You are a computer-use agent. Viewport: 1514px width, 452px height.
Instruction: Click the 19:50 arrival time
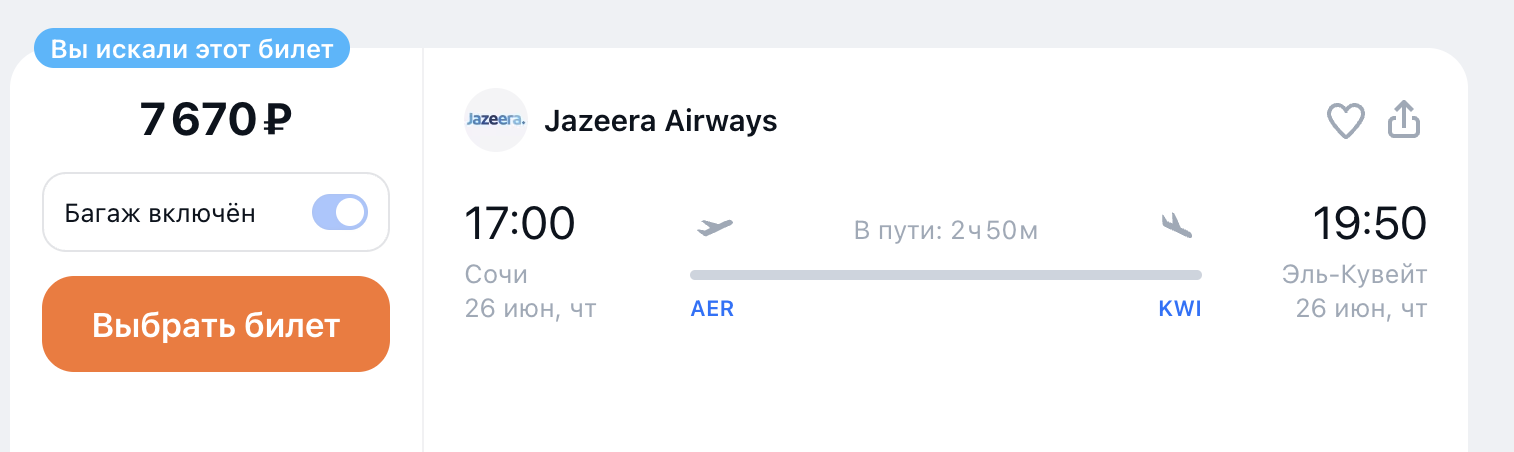(1370, 223)
